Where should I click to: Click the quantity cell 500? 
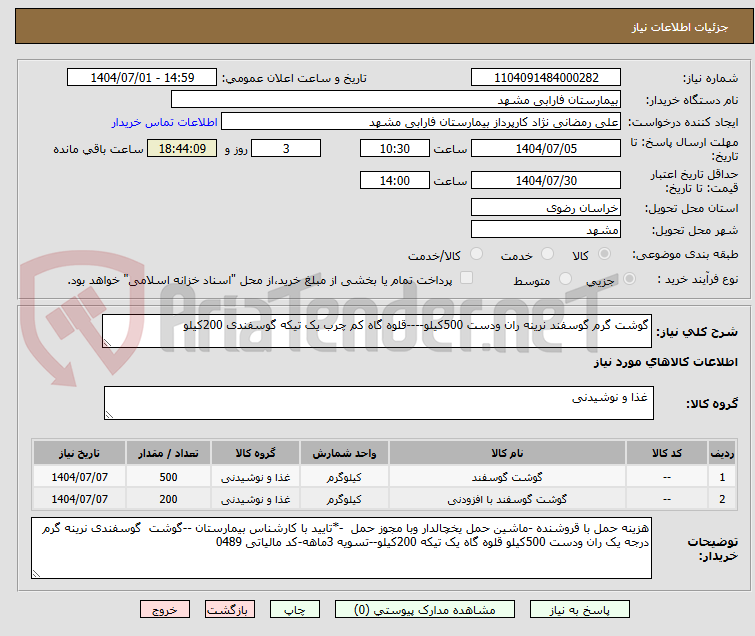(x=168, y=477)
